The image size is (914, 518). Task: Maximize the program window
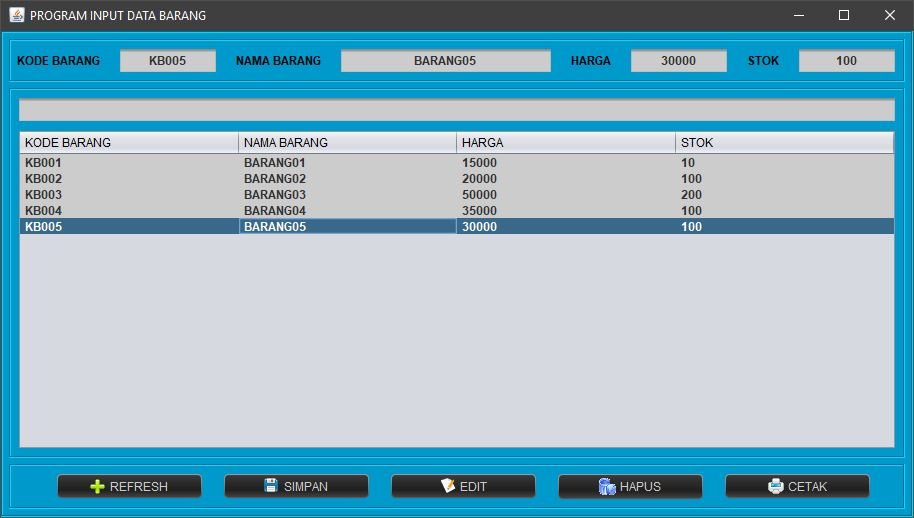point(843,15)
